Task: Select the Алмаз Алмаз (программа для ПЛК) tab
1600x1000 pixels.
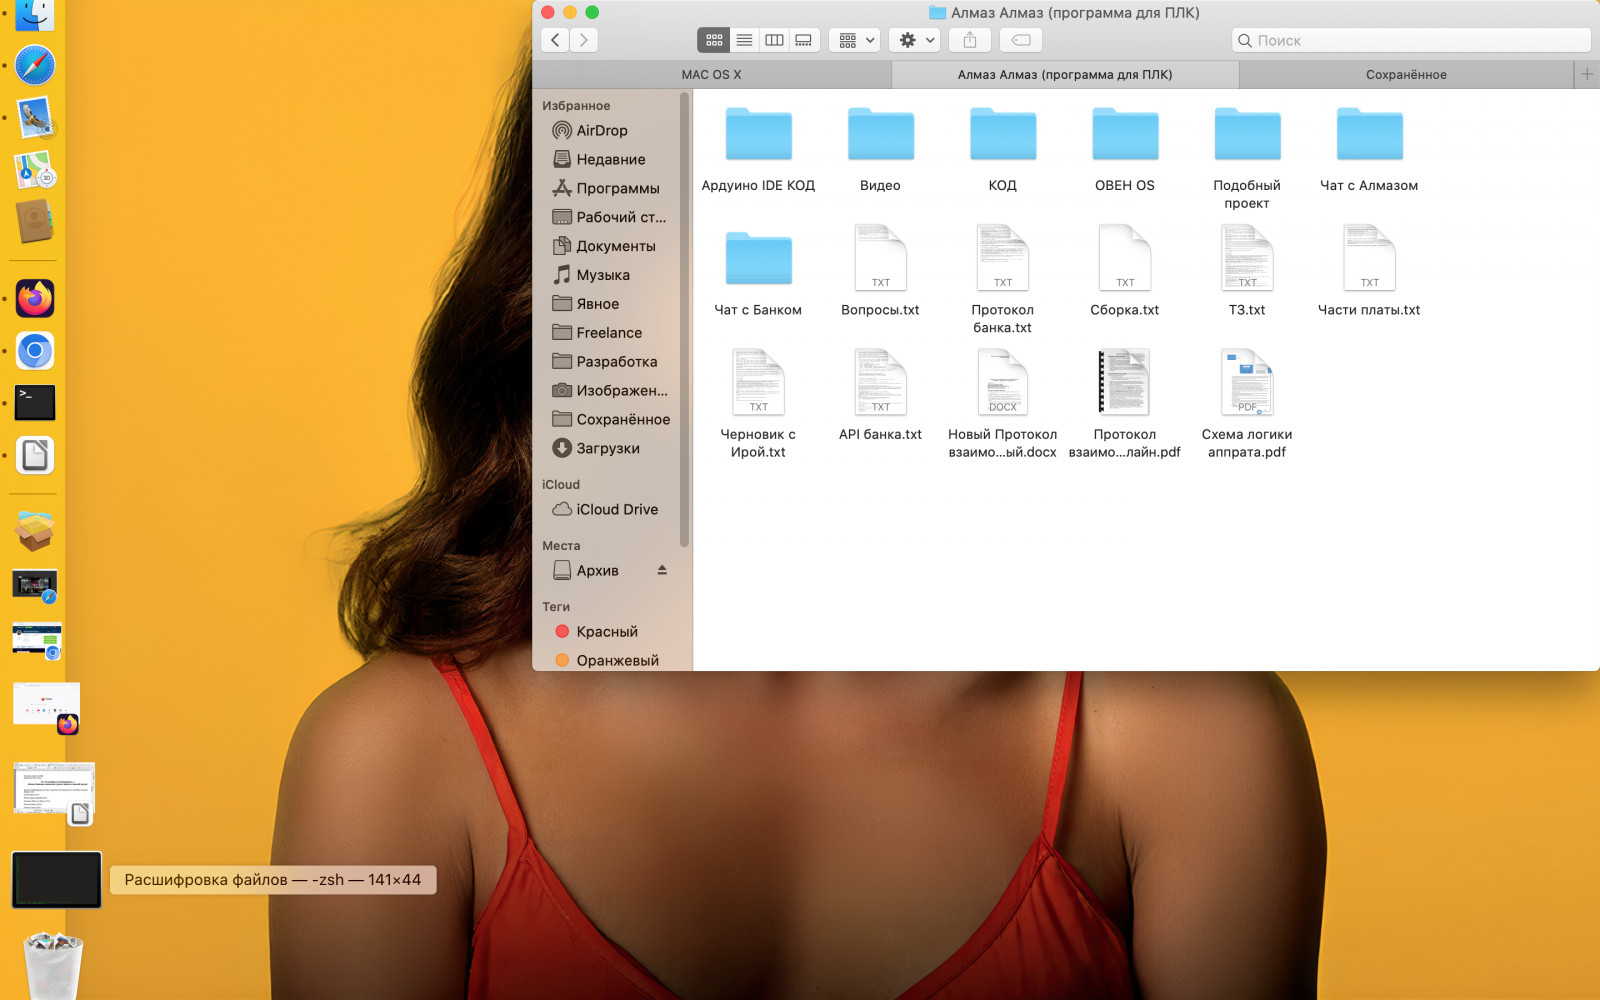Action: pyautogui.click(x=1065, y=75)
